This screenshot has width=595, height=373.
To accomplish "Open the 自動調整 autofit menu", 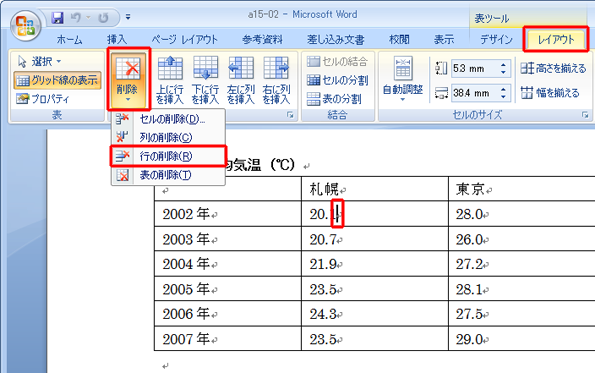I will tap(403, 80).
